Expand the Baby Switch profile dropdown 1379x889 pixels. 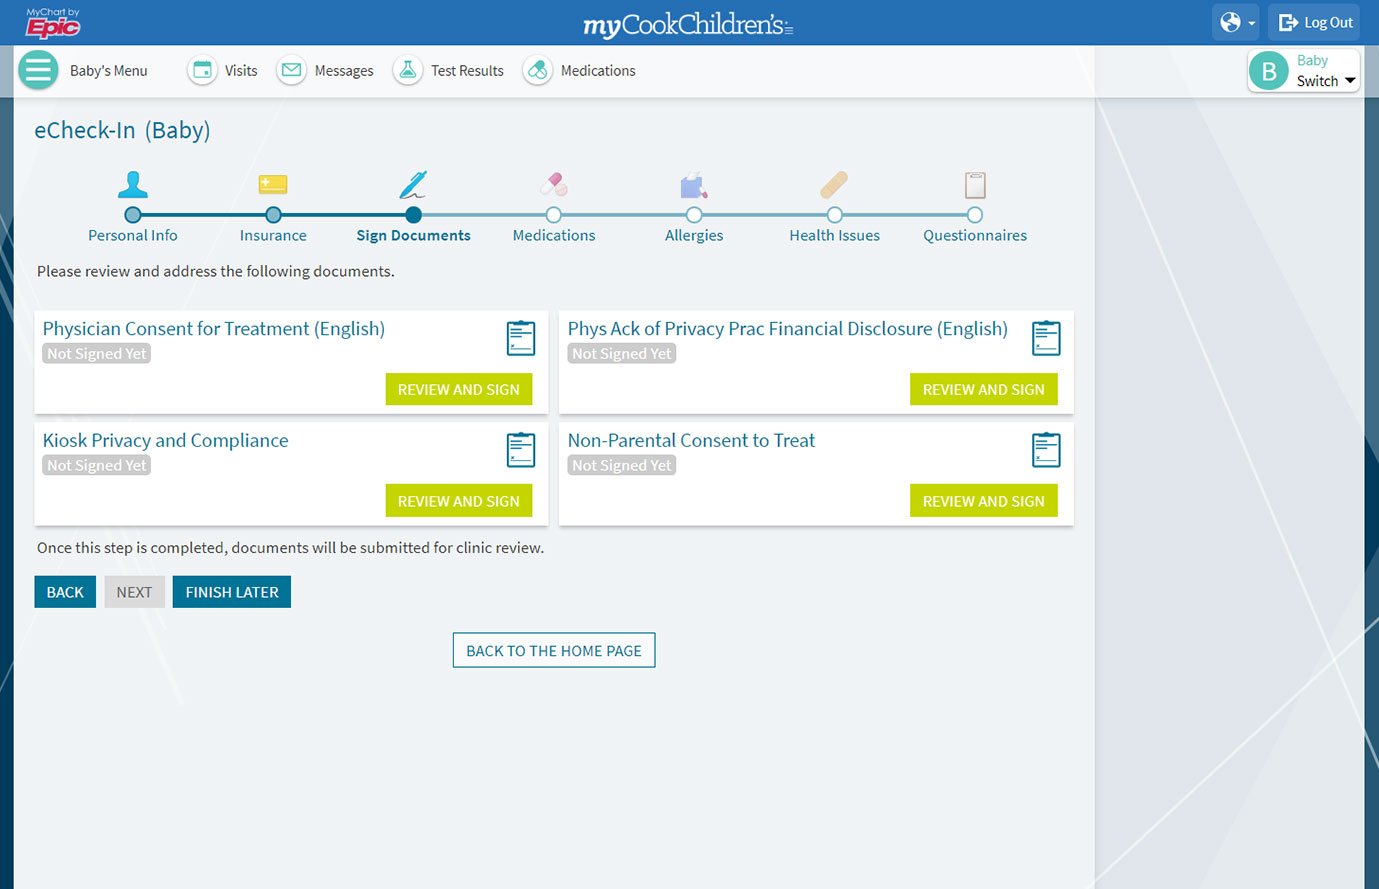pos(1303,71)
